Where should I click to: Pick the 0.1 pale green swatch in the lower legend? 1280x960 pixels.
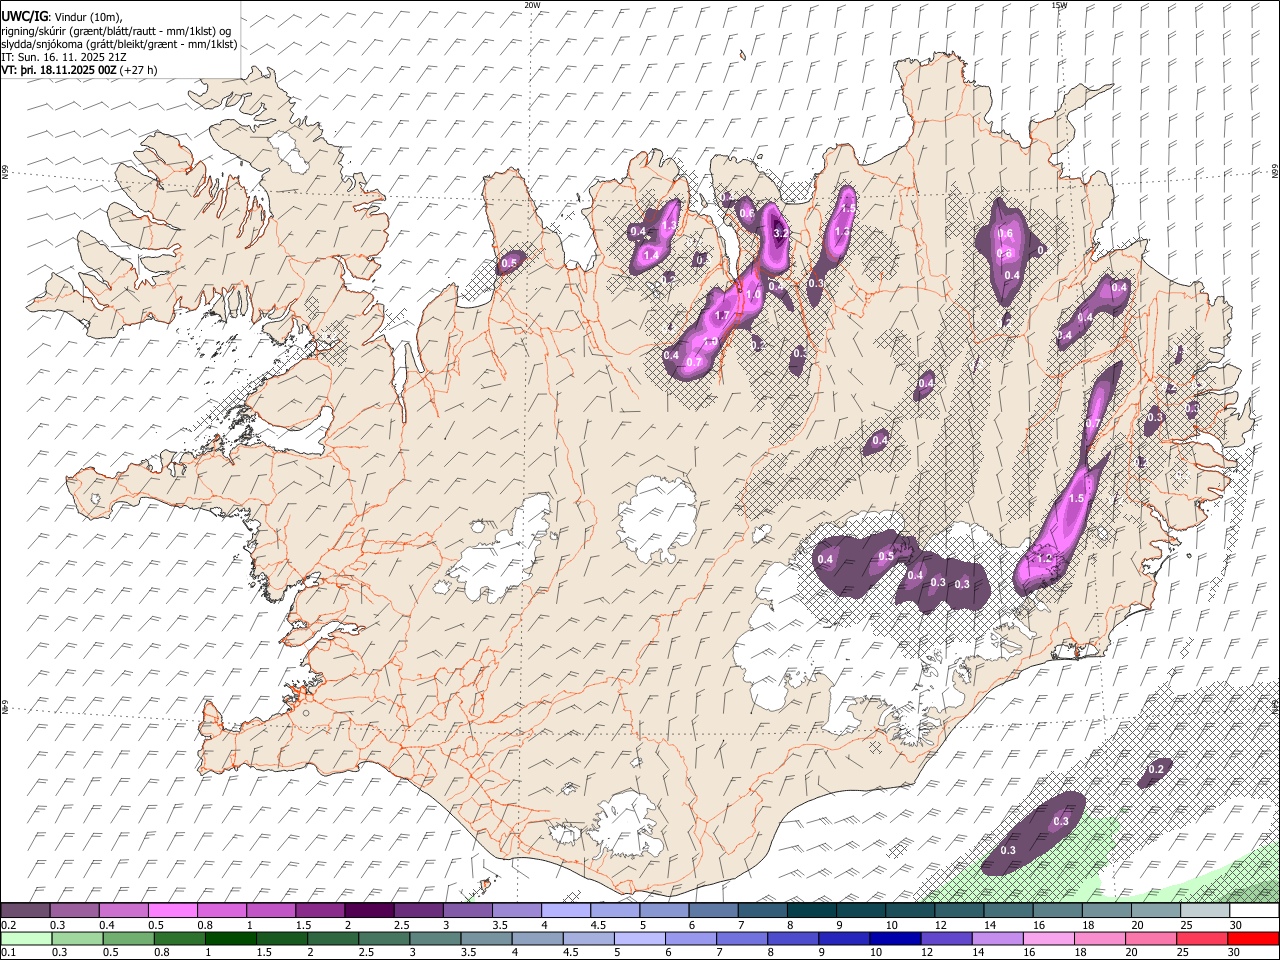click(26, 938)
